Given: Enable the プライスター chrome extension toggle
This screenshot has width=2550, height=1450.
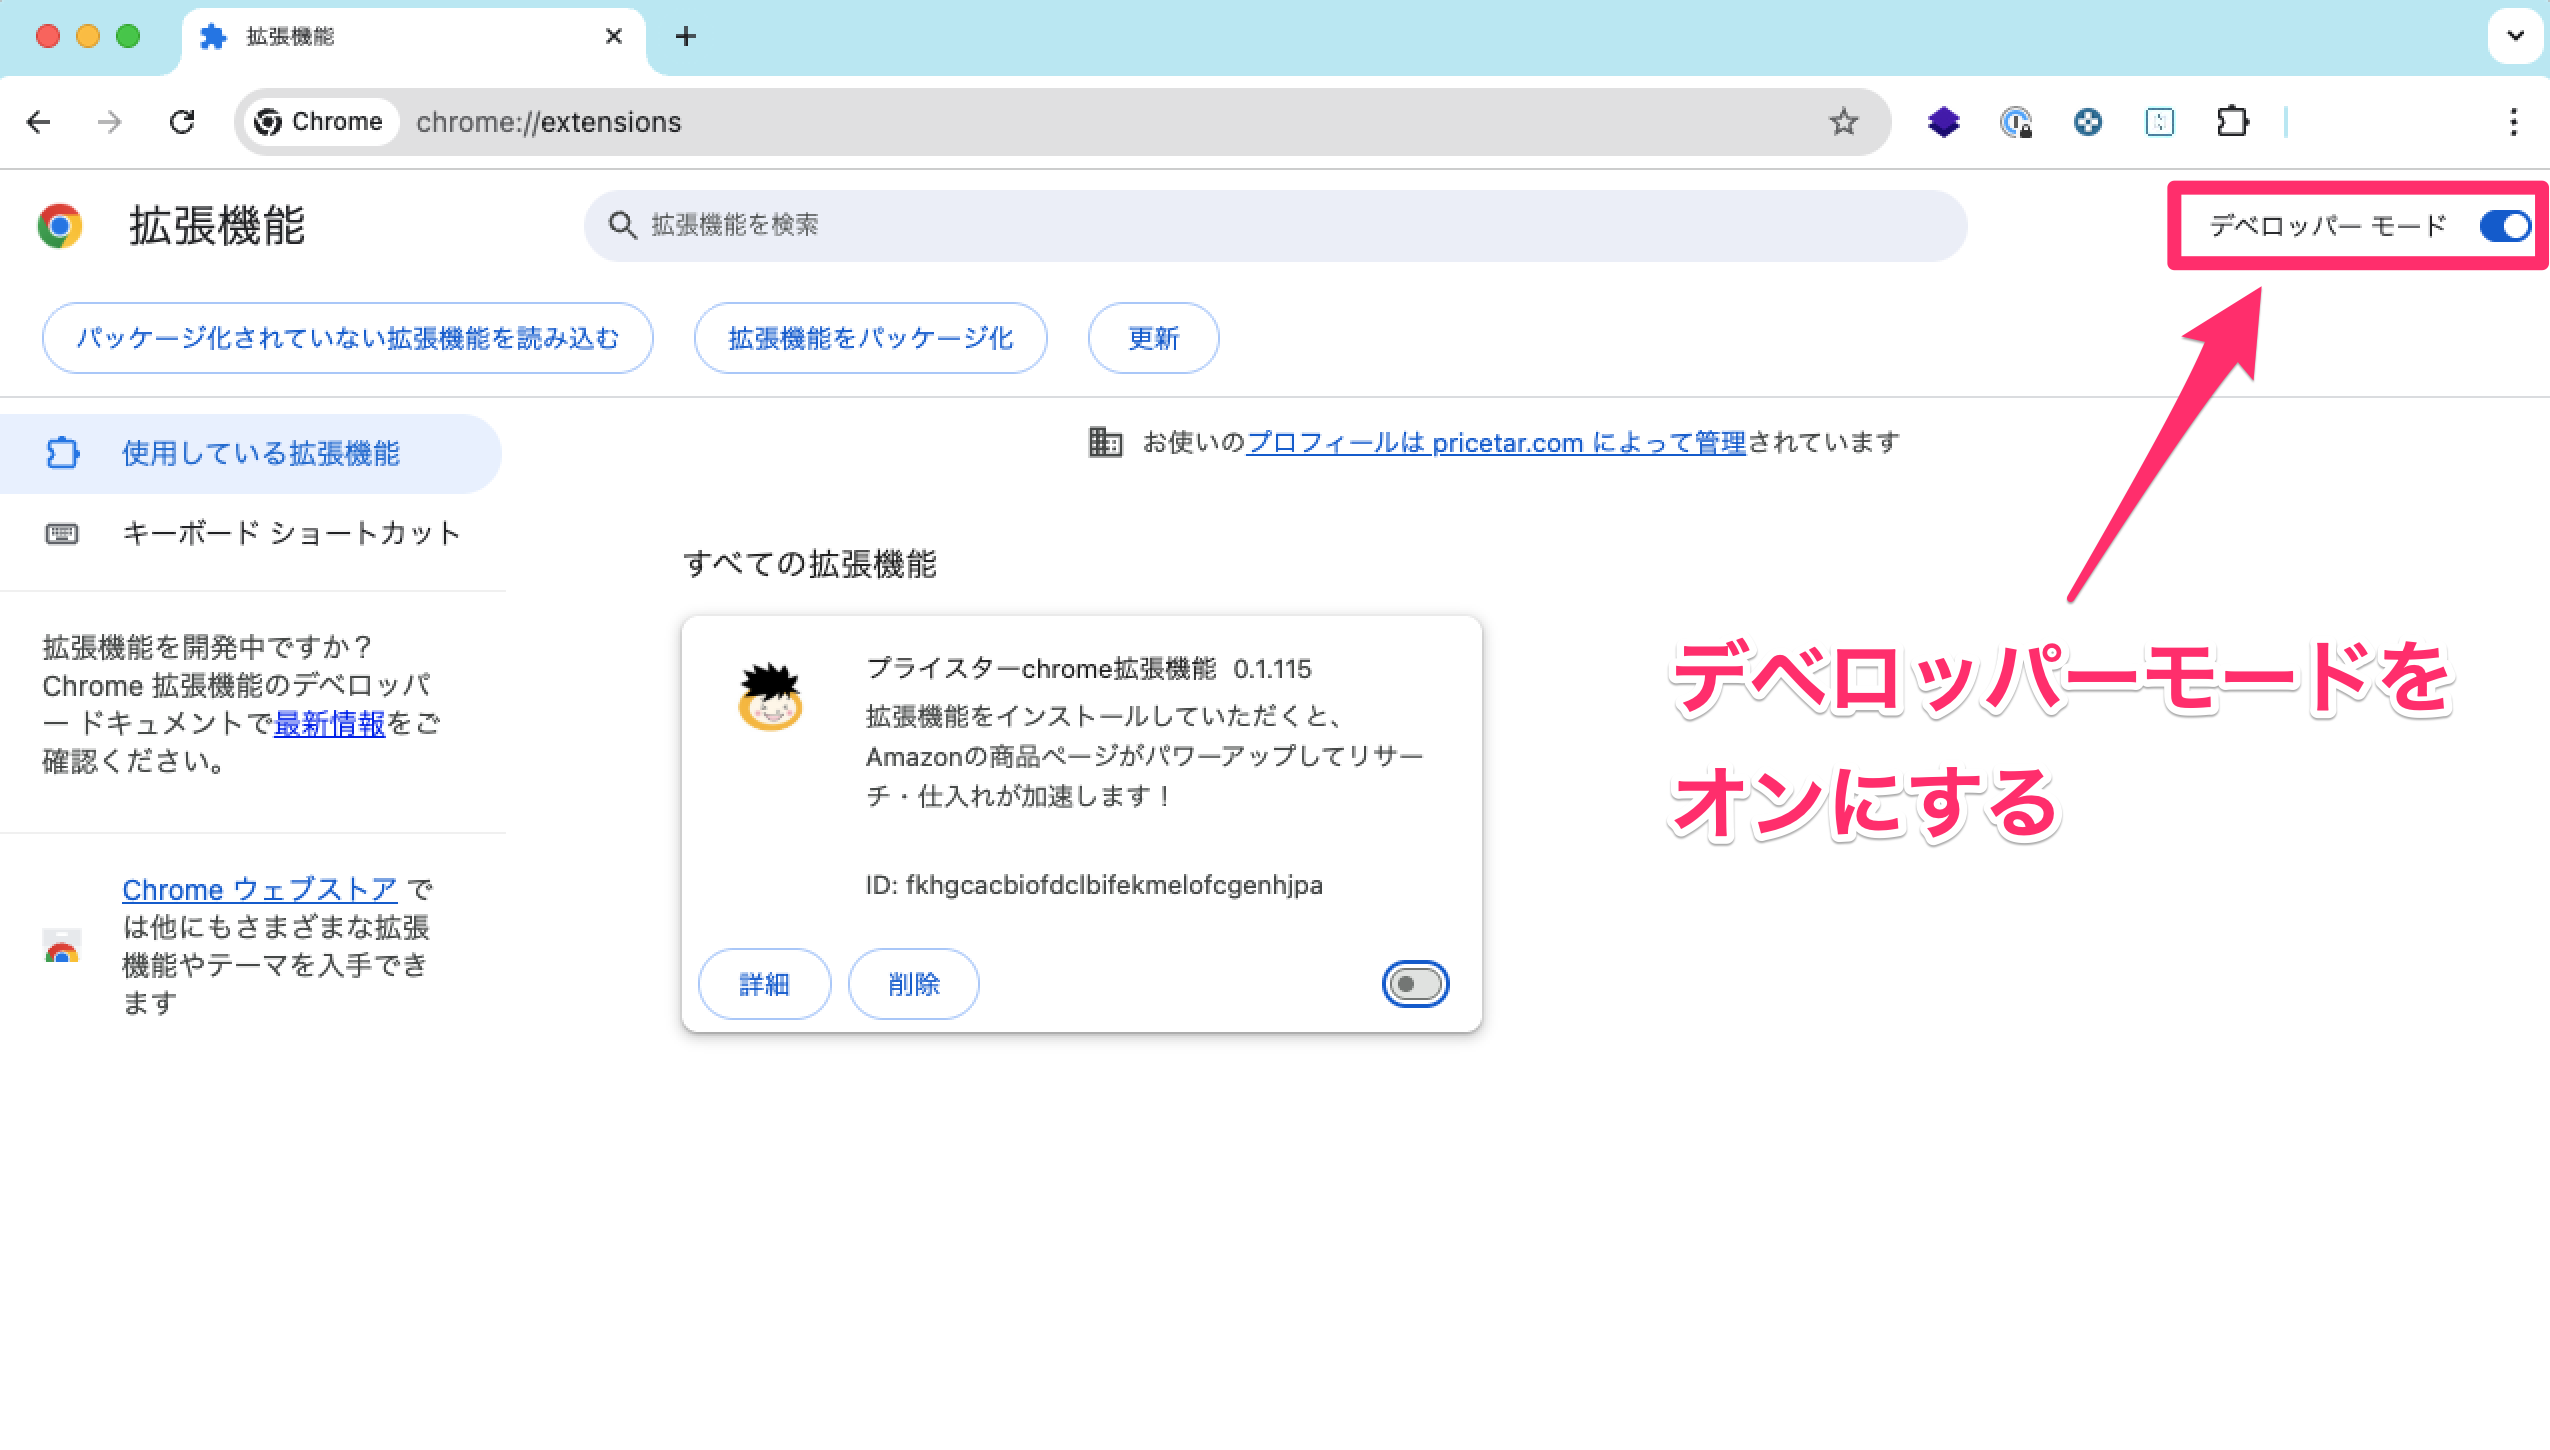Looking at the screenshot, I should [1415, 984].
